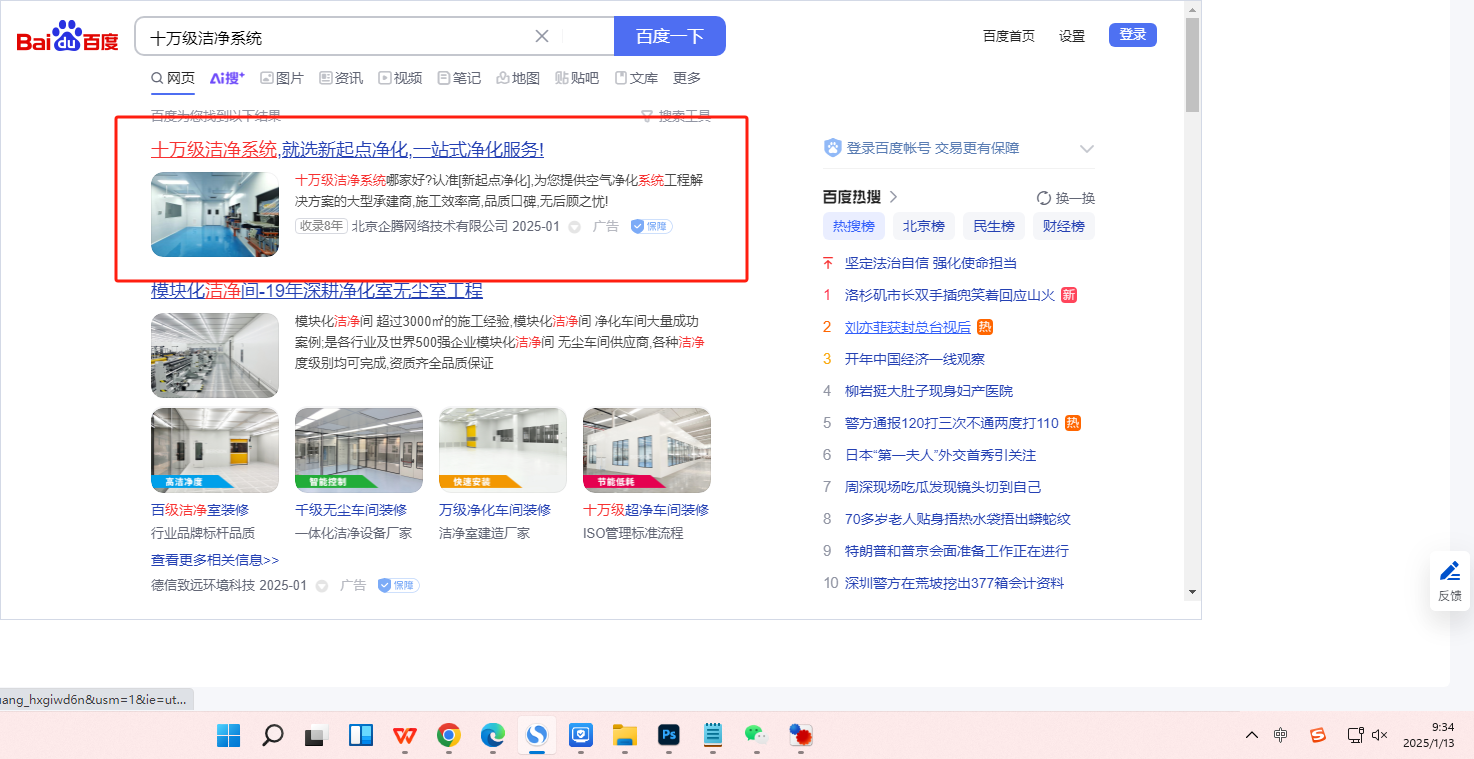
Task: Select the 北京榜 hot list tab
Action: coord(924,226)
